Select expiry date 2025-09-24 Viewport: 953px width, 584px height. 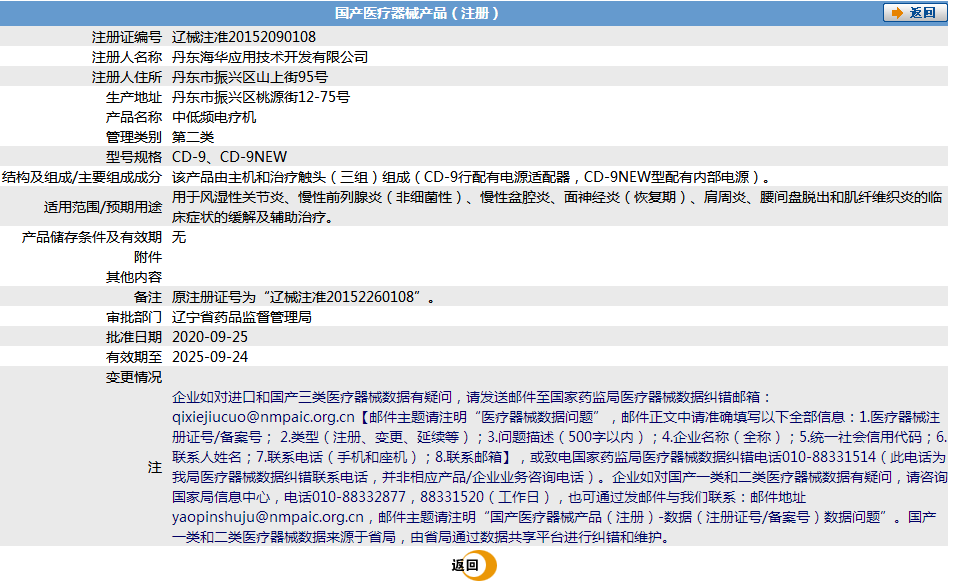(210, 357)
